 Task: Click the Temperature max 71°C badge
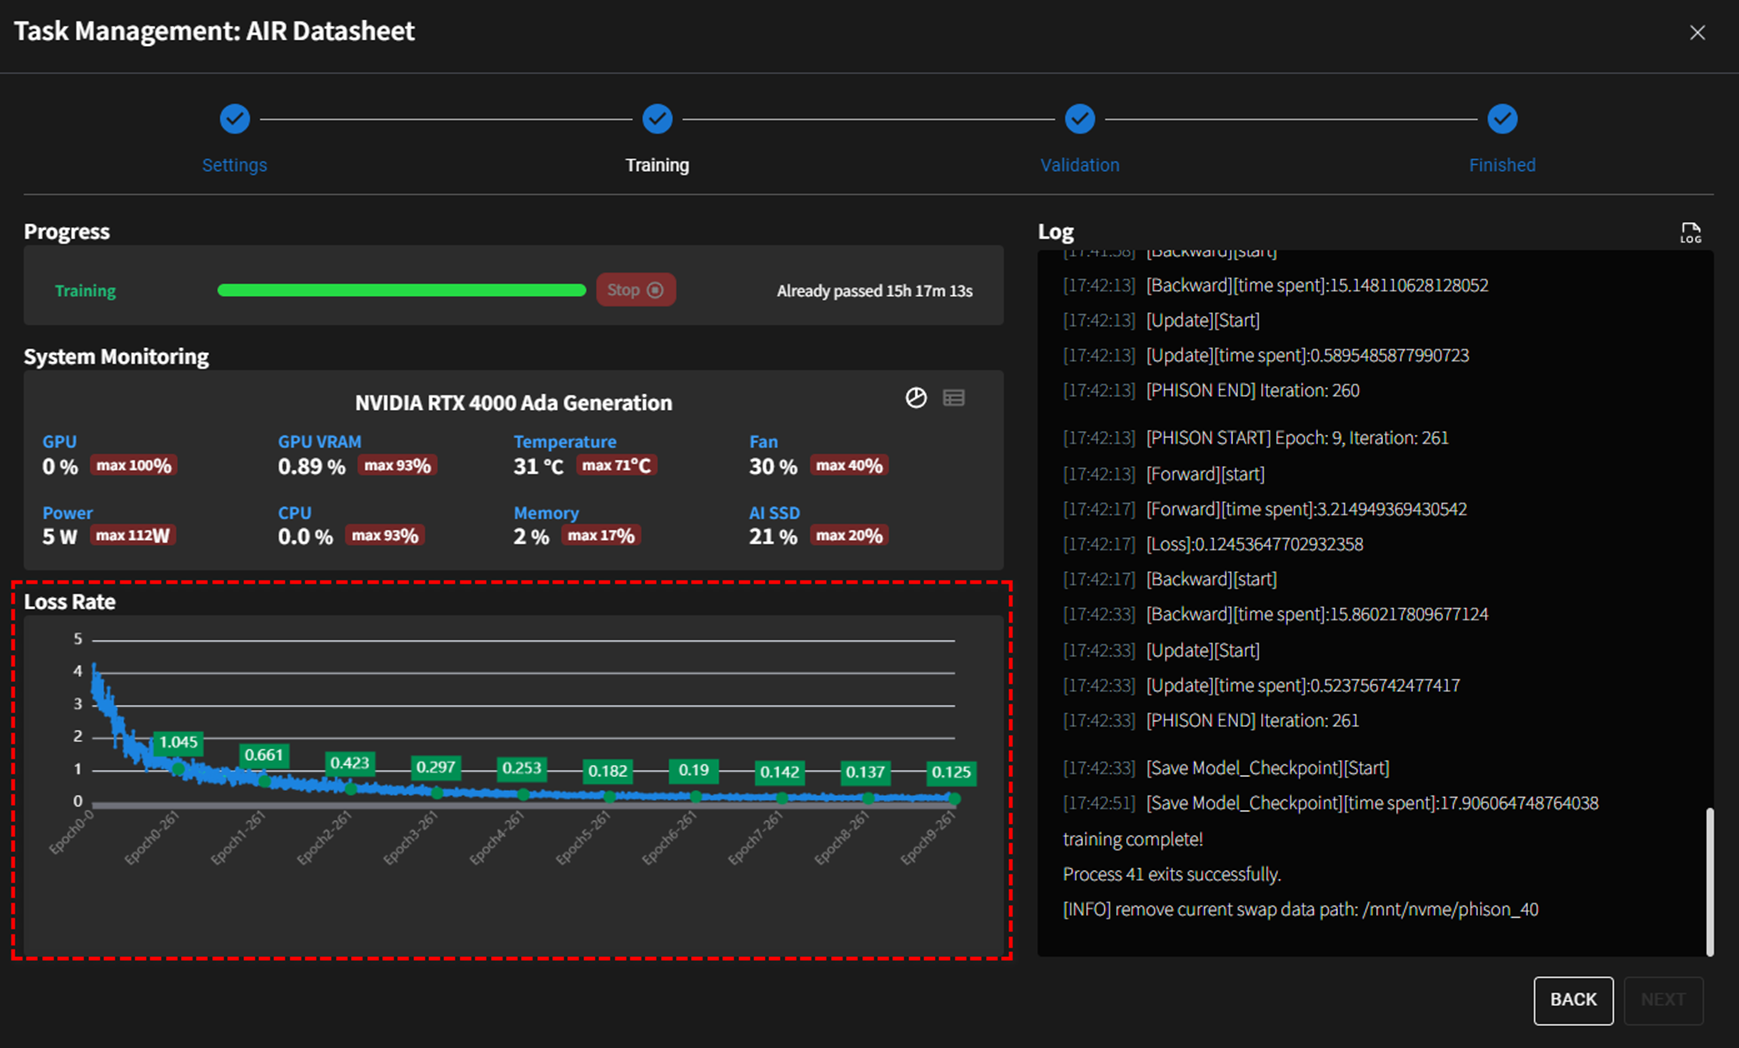point(616,466)
